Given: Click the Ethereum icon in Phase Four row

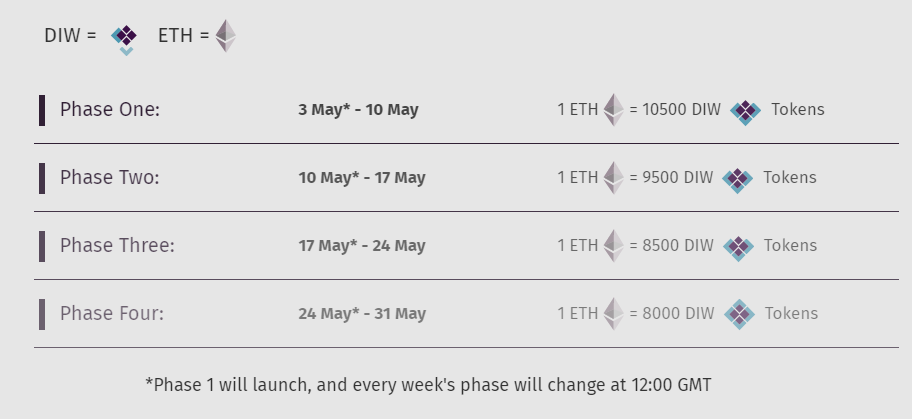Looking at the screenshot, I should pos(614,314).
